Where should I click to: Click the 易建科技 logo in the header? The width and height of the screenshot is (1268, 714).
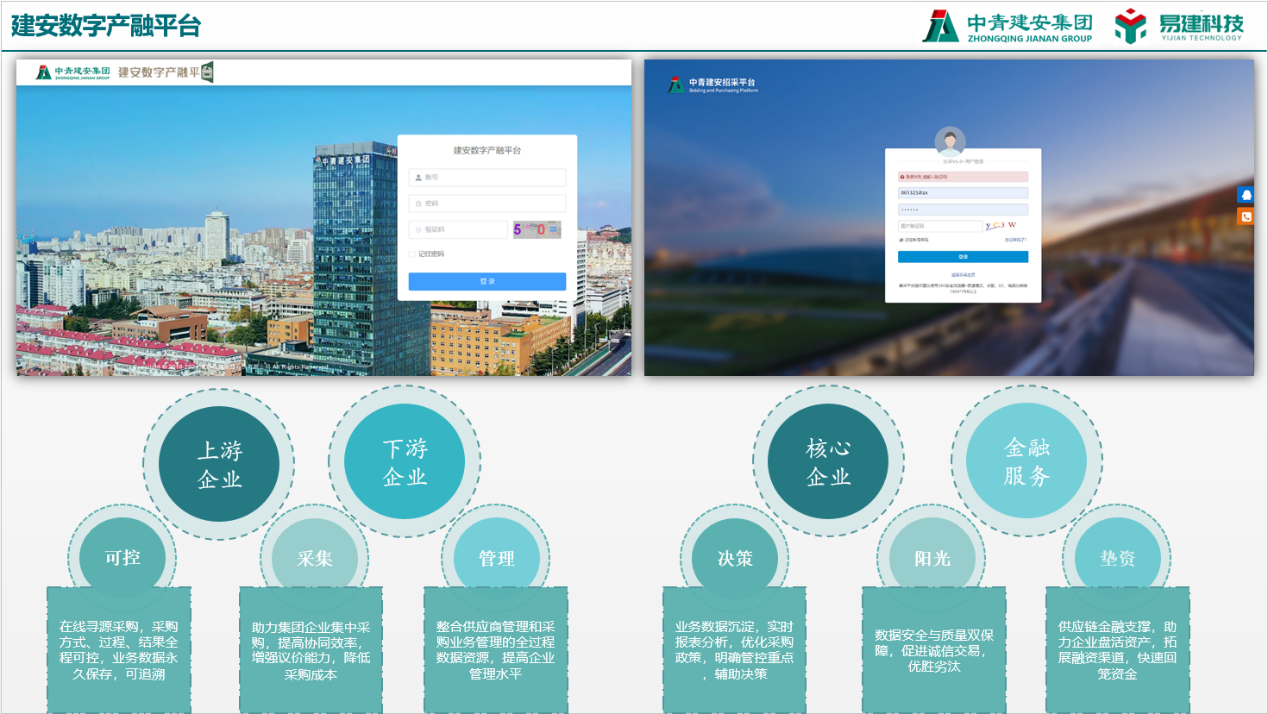(1180, 23)
